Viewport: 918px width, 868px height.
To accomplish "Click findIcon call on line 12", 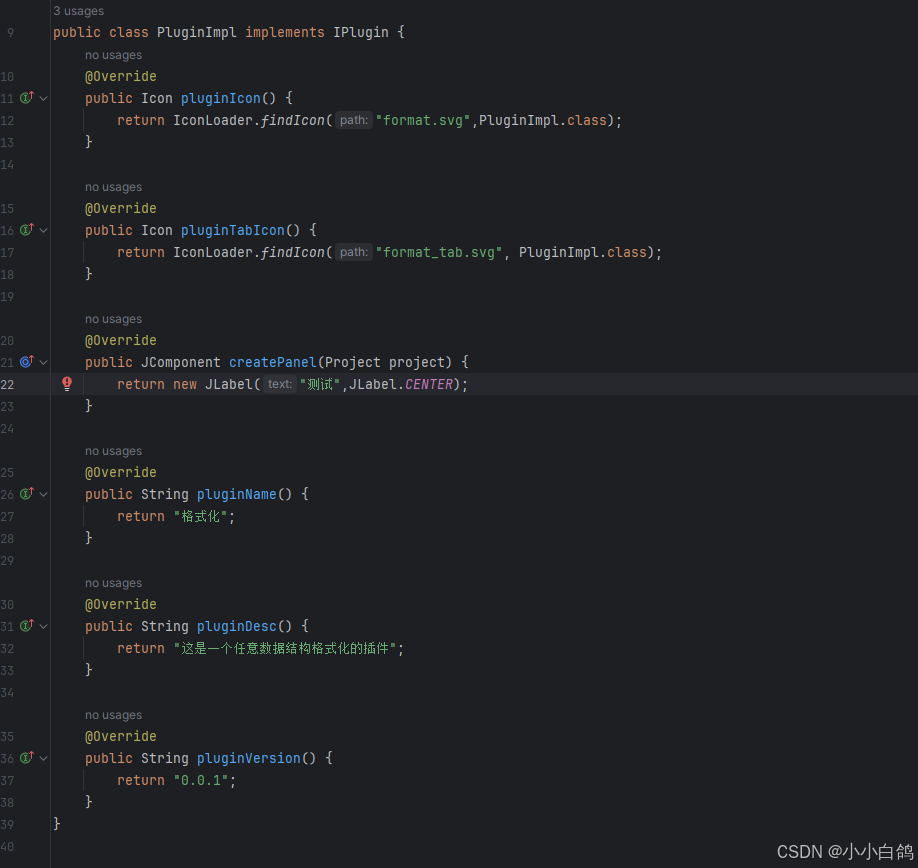I will (x=292, y=120).
